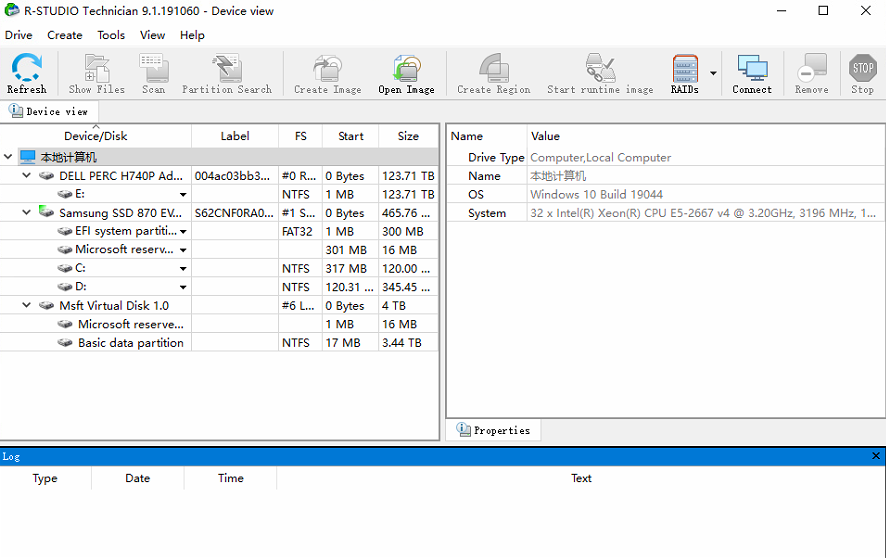Select the Samsung SSD 870 disk icon
This screenshot has width=886, height=558.
46,212
